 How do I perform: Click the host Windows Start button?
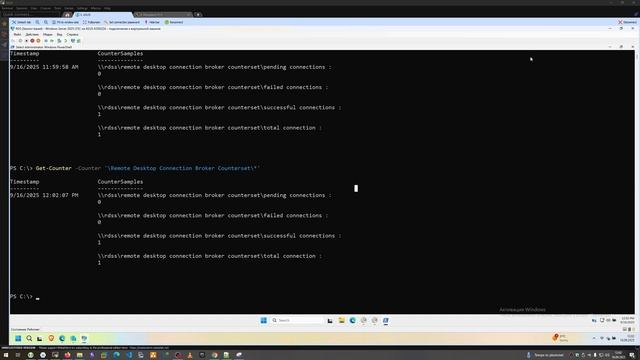click(6, 356)
